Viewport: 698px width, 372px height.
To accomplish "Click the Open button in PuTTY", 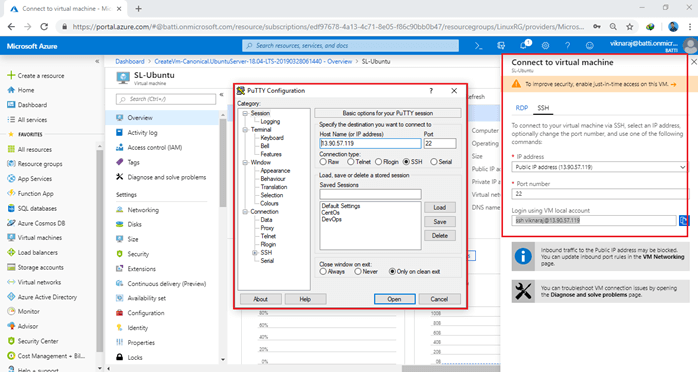I will point(394,299).
